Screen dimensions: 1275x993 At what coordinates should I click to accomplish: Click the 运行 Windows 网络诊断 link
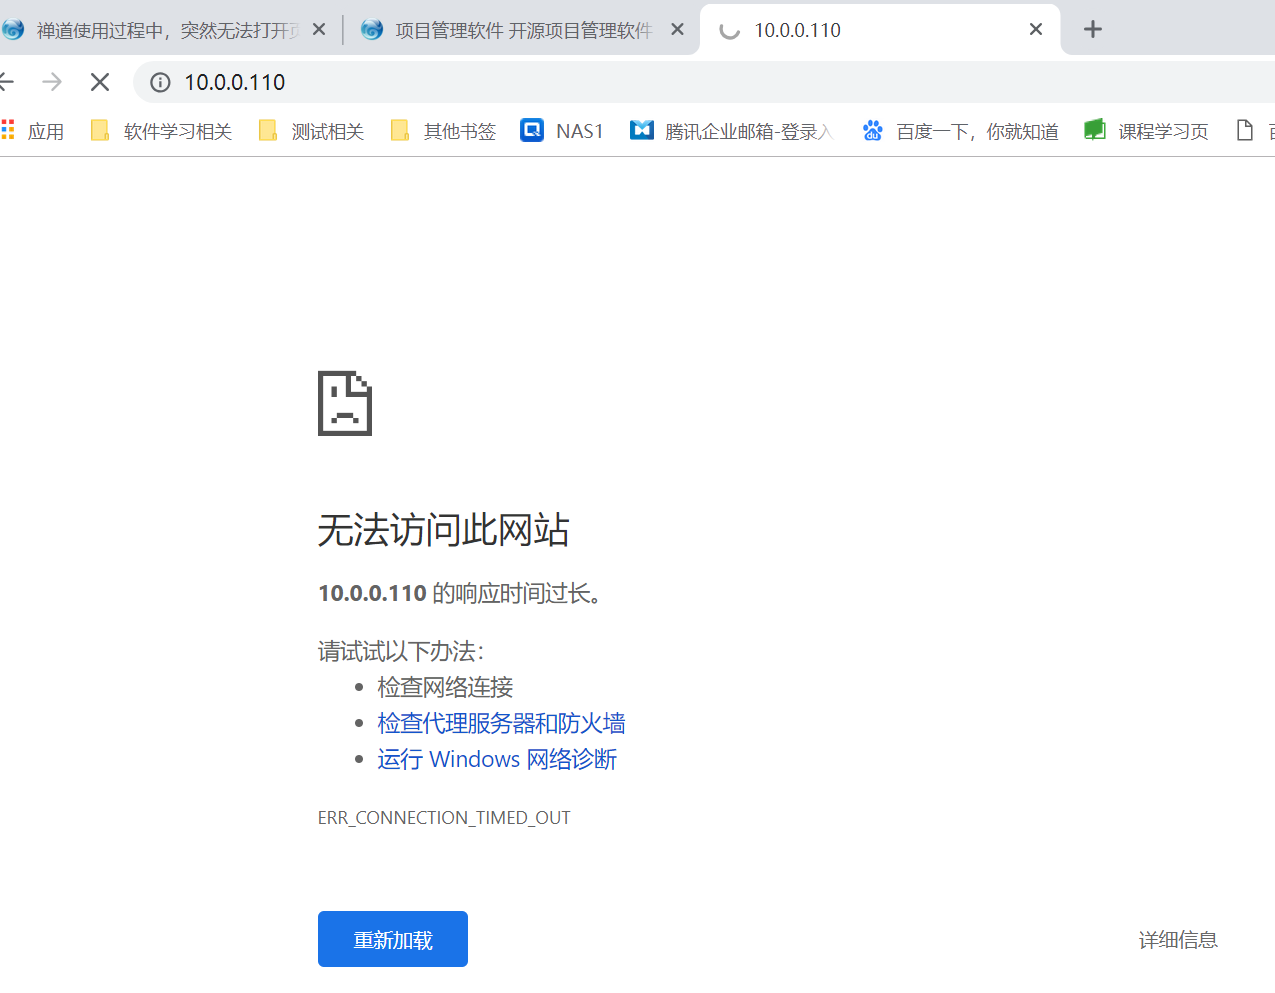[x=497, y=759]
